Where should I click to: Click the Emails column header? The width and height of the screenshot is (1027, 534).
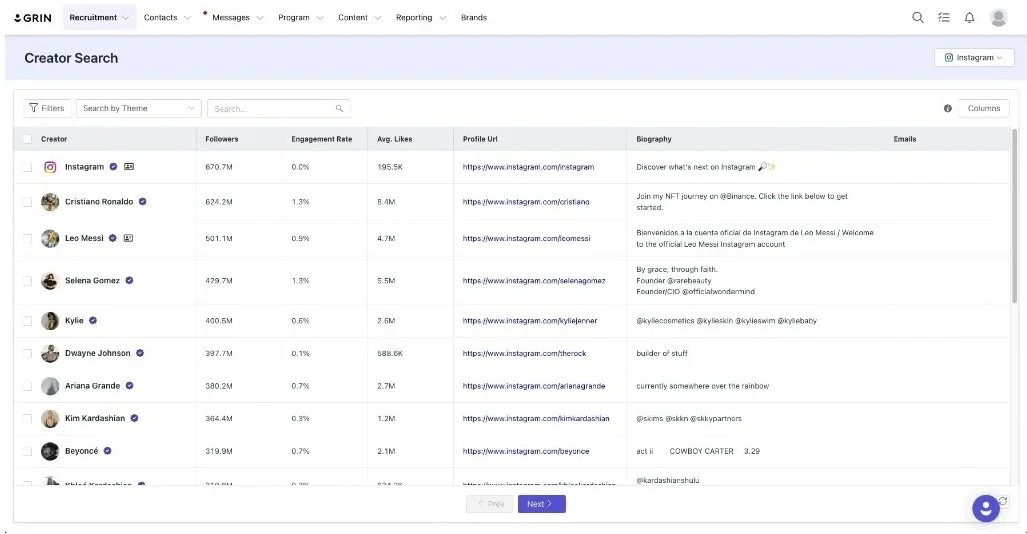tap(905, 139)
